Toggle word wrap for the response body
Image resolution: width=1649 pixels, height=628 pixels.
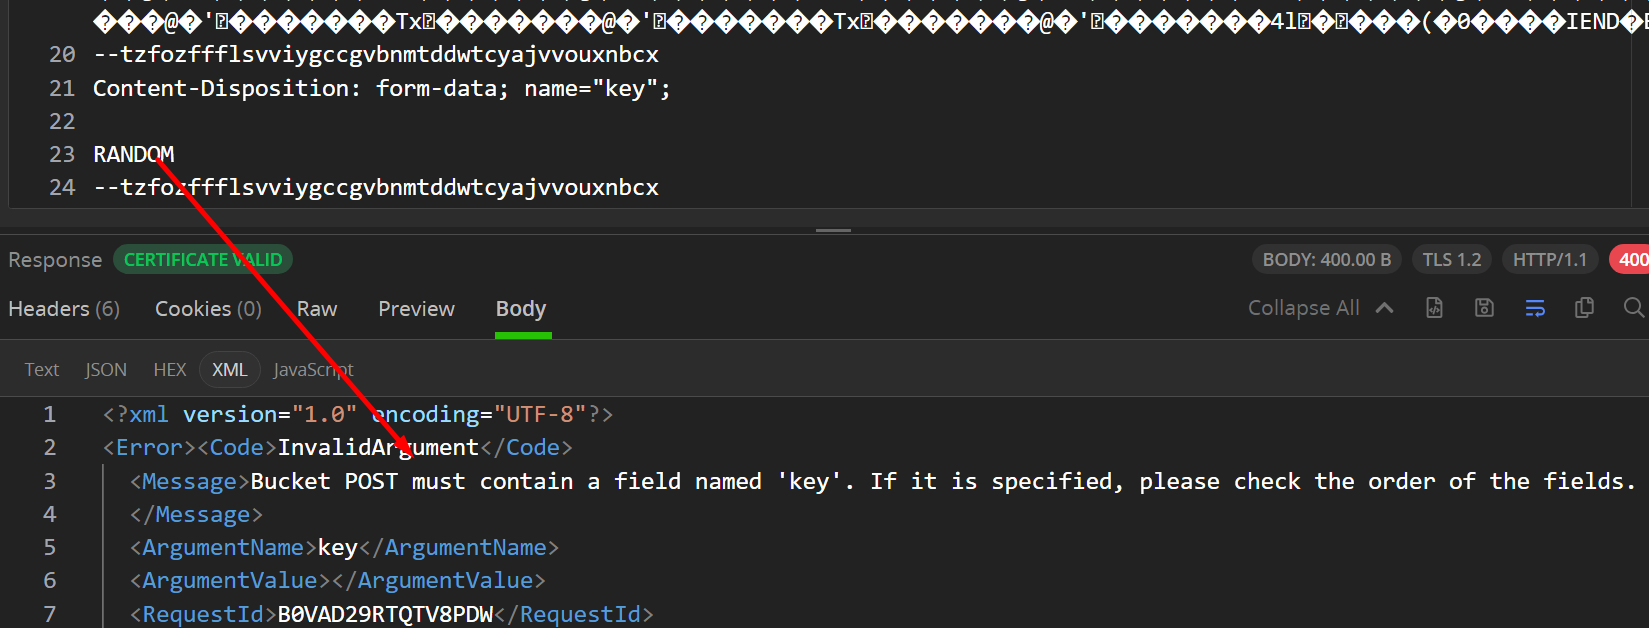point(1535,308)
